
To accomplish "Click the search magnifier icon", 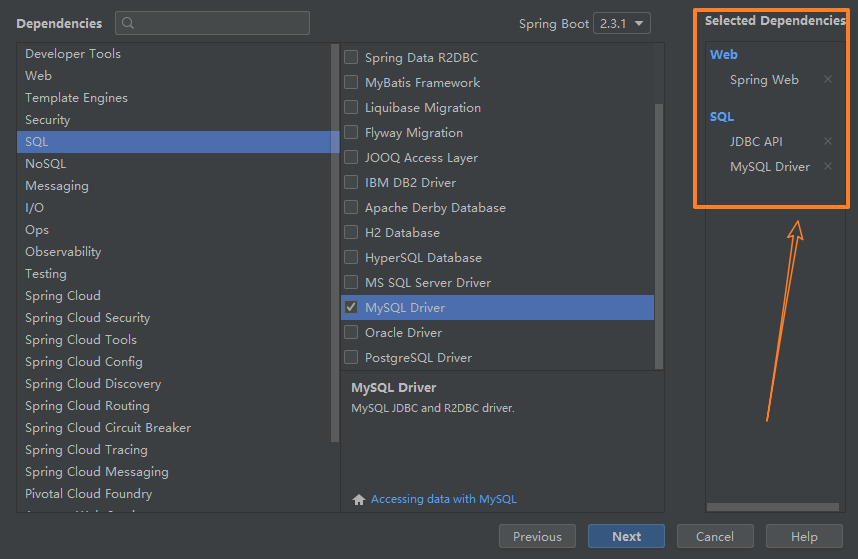I will click(128, 23).
